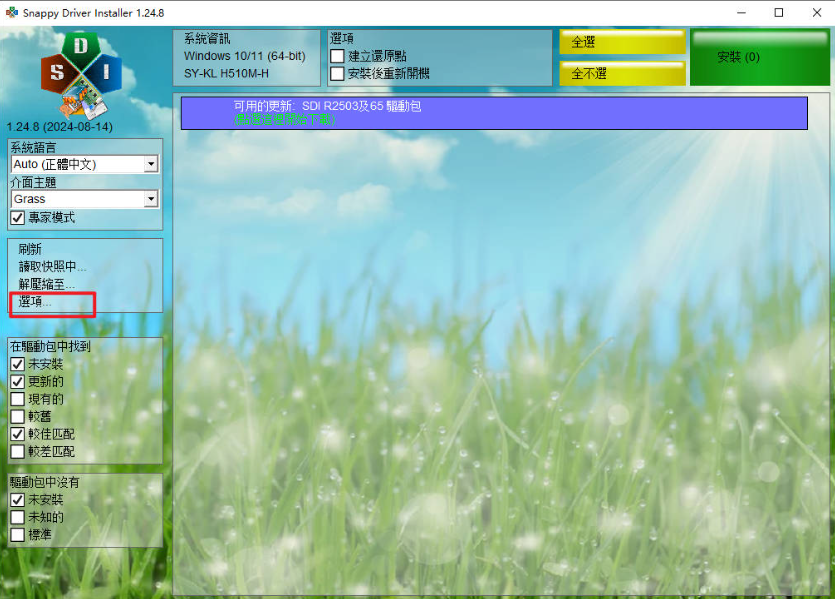The image size is (835, 599).
Task: Maximize the Snappy Driver Installer window
Action: 778,12
